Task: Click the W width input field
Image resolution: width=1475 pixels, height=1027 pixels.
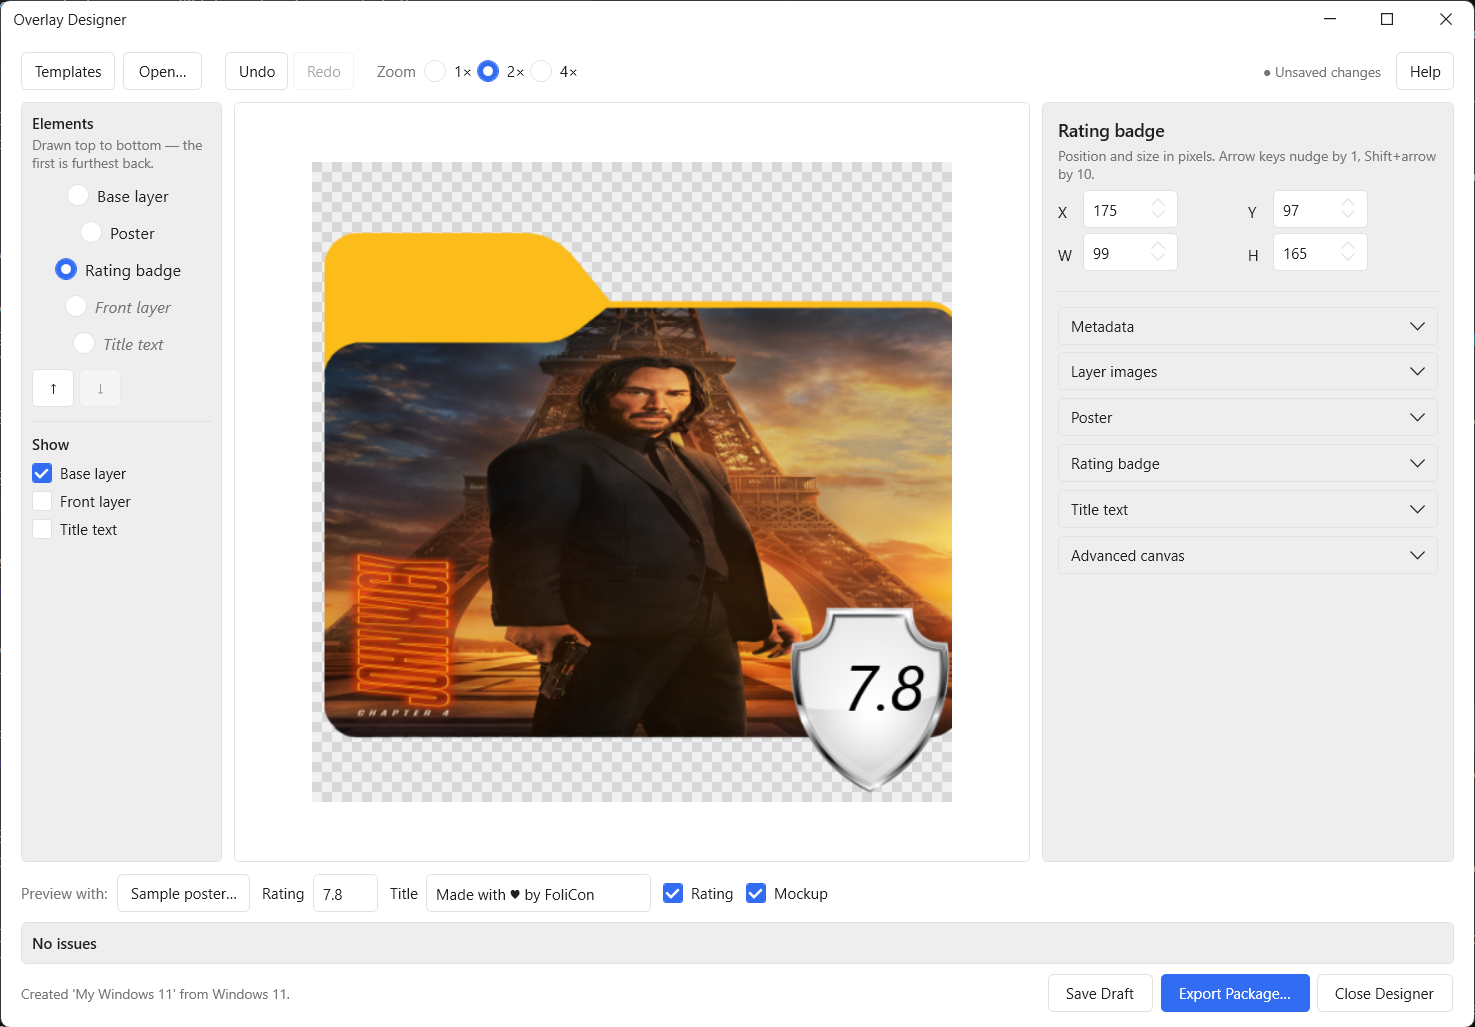Action: point(1130,252)
